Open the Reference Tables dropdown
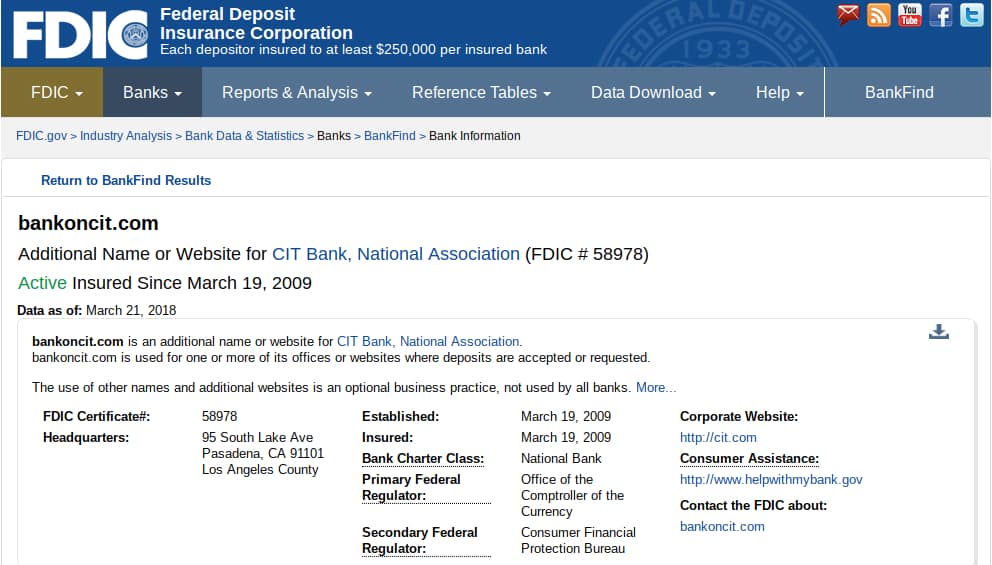 [x=481, y=92]
